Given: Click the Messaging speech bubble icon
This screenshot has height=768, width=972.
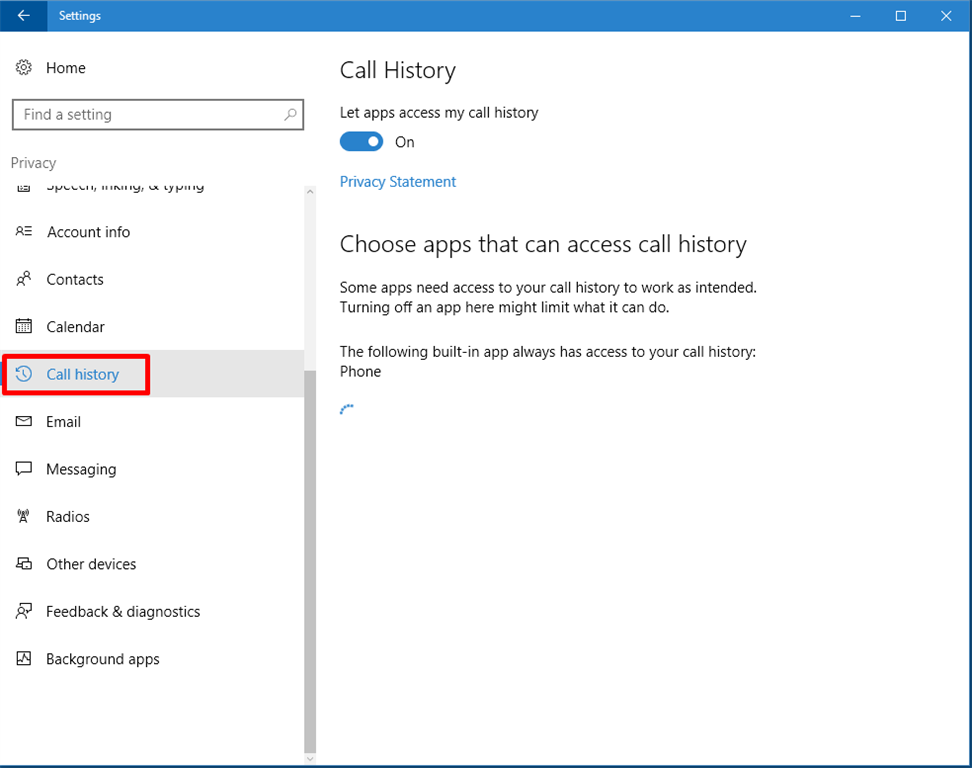Looking at the screenshot, I should point(24,469).
